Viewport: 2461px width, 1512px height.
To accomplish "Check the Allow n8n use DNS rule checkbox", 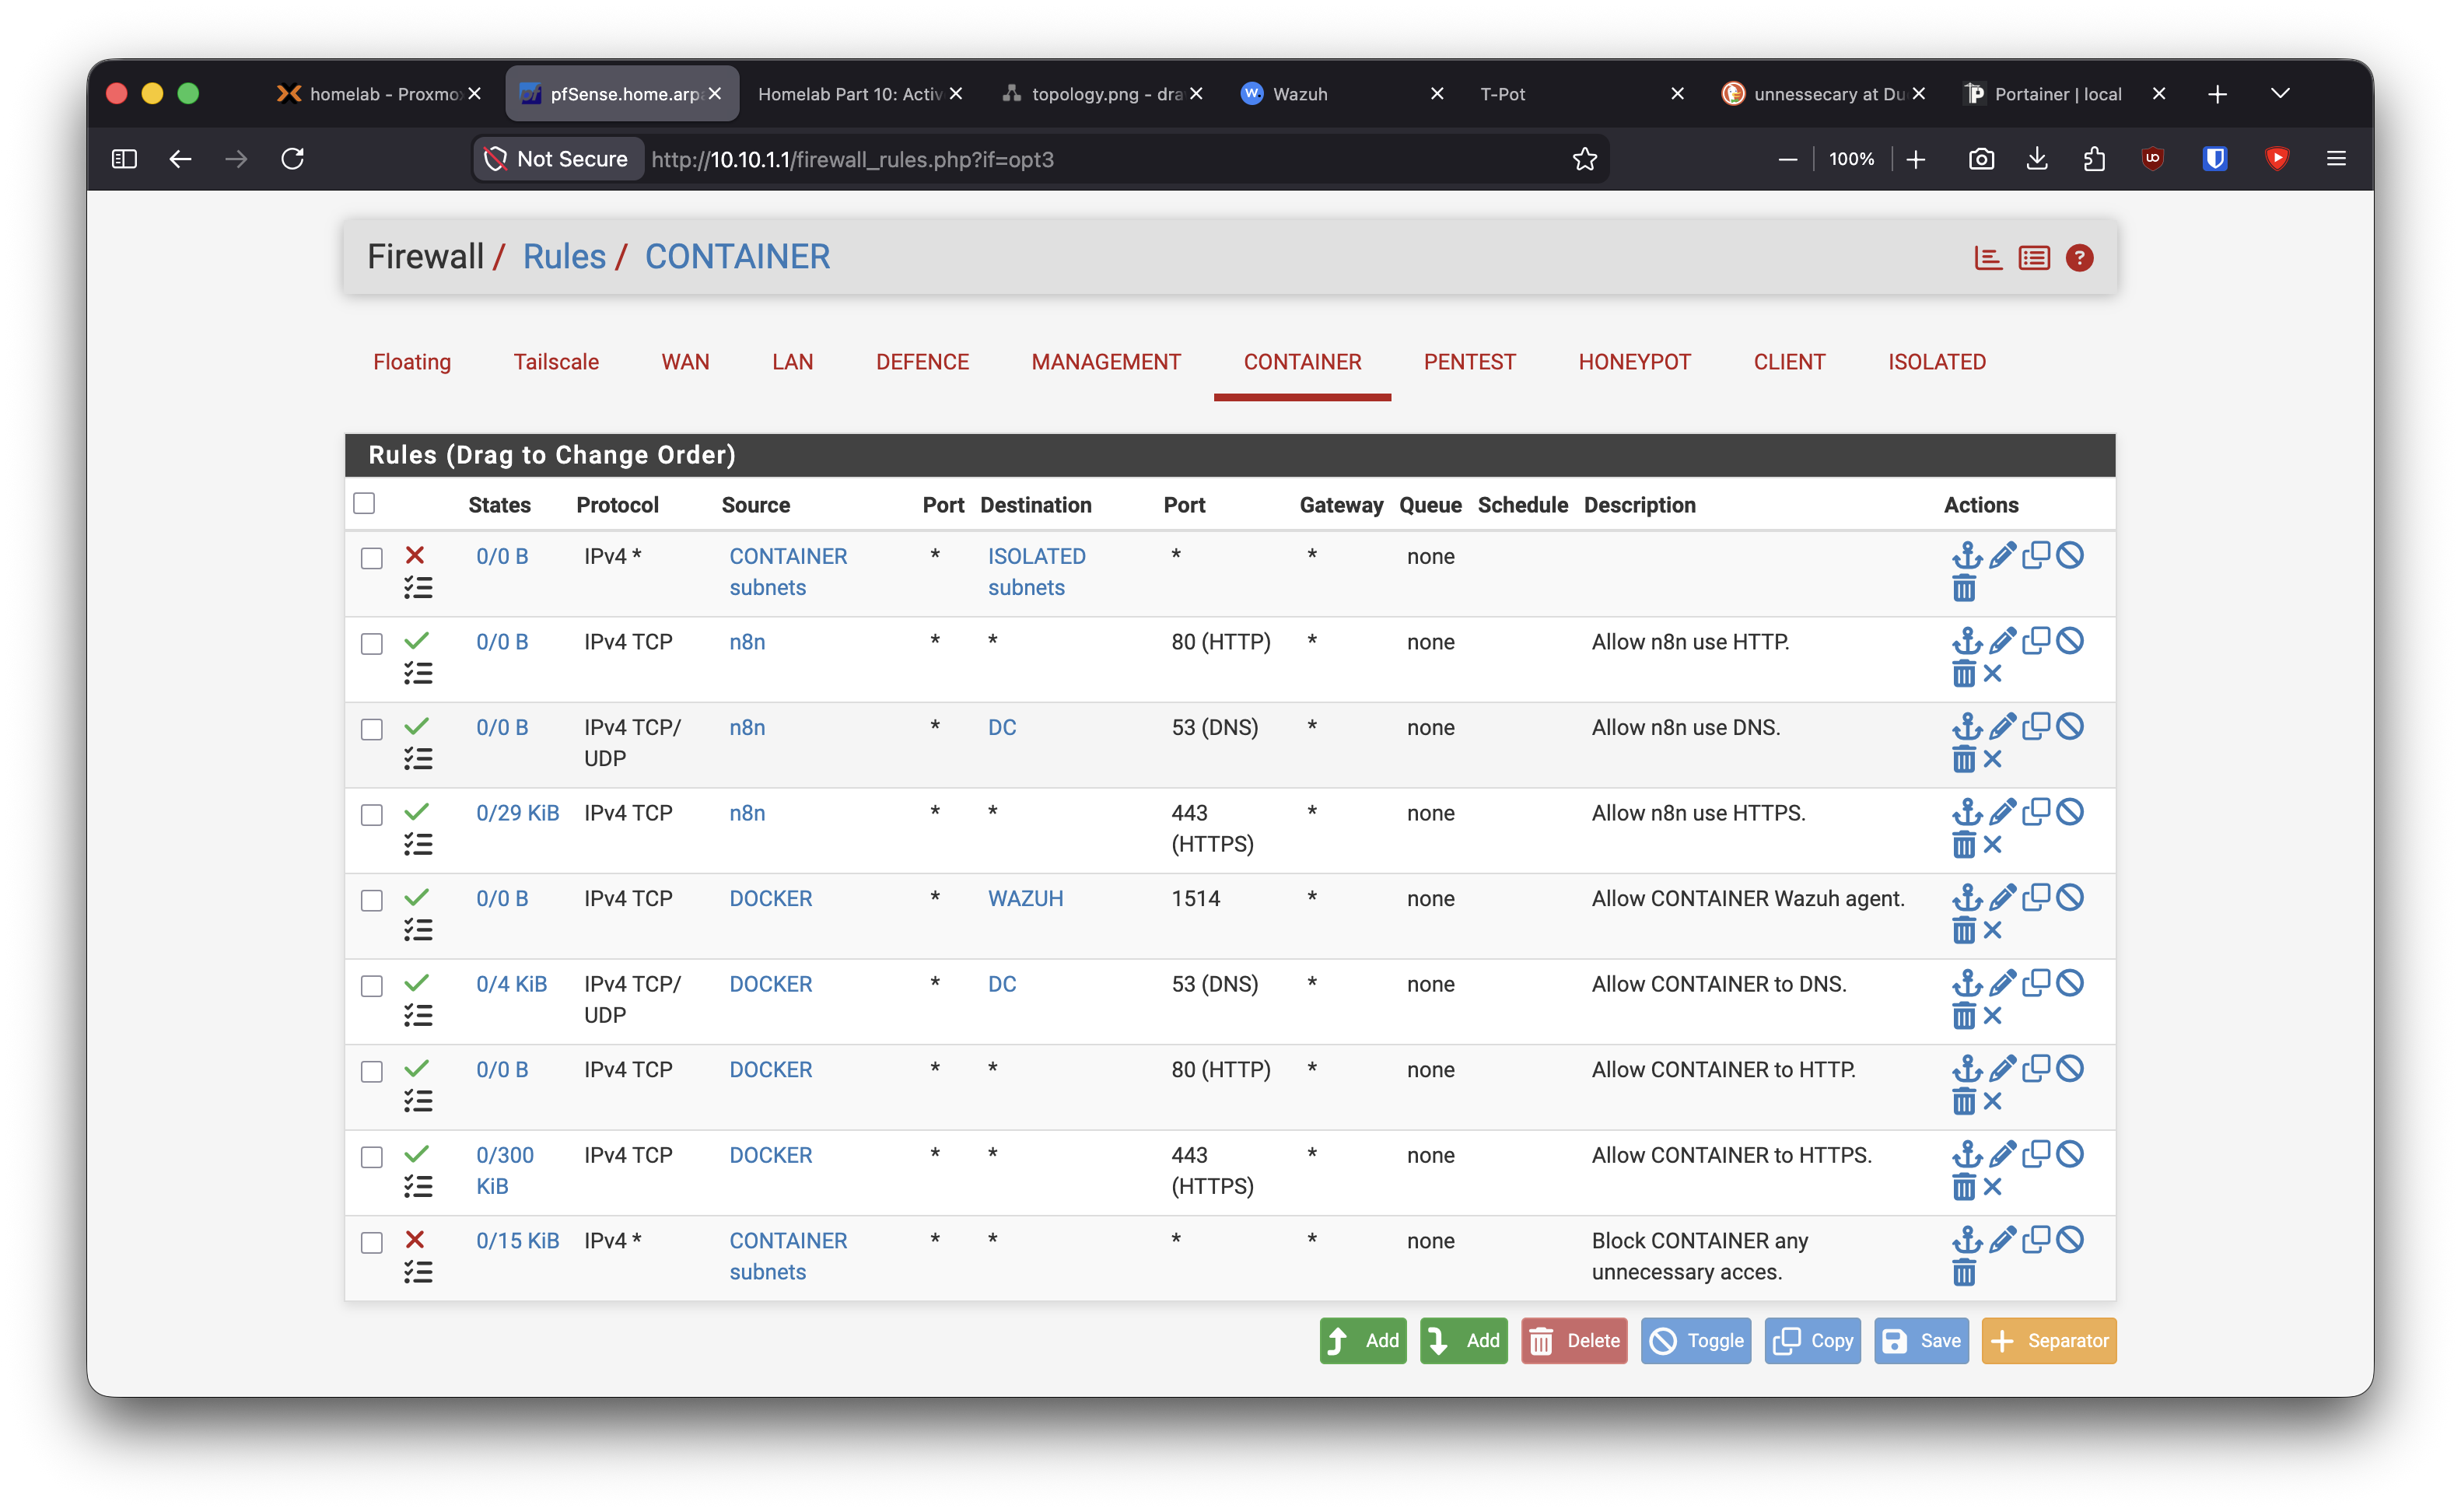I will click(x=372, y=729).
